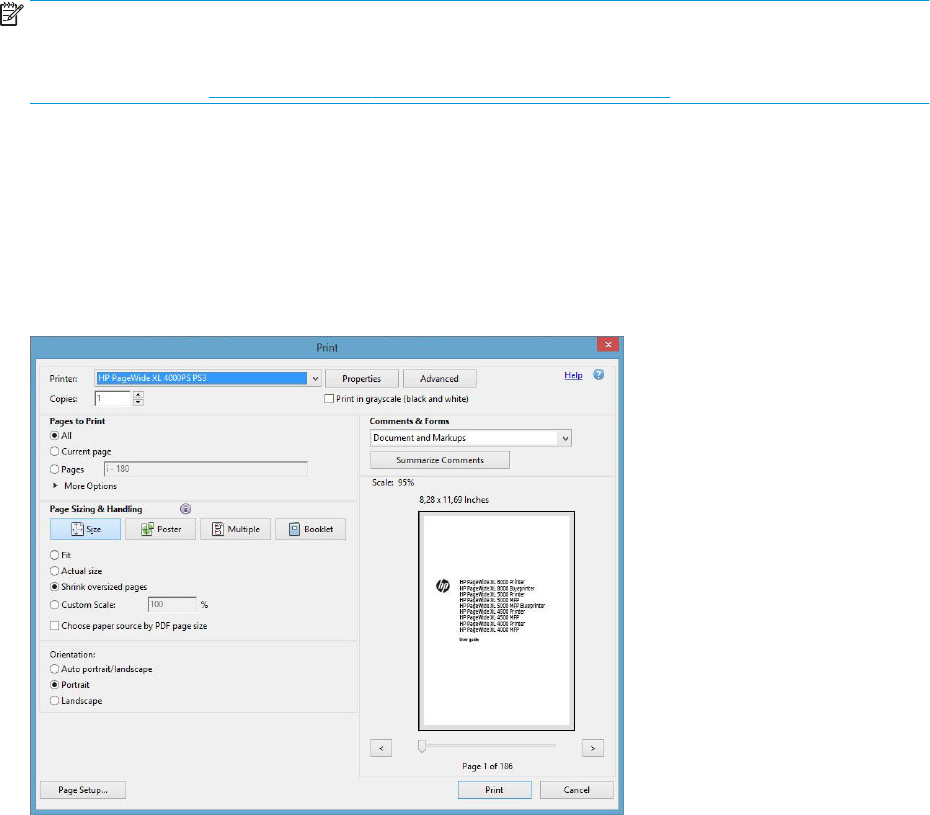Open the Printer selection dropdown
The image size is (930, 815).
tap(315, 379)
